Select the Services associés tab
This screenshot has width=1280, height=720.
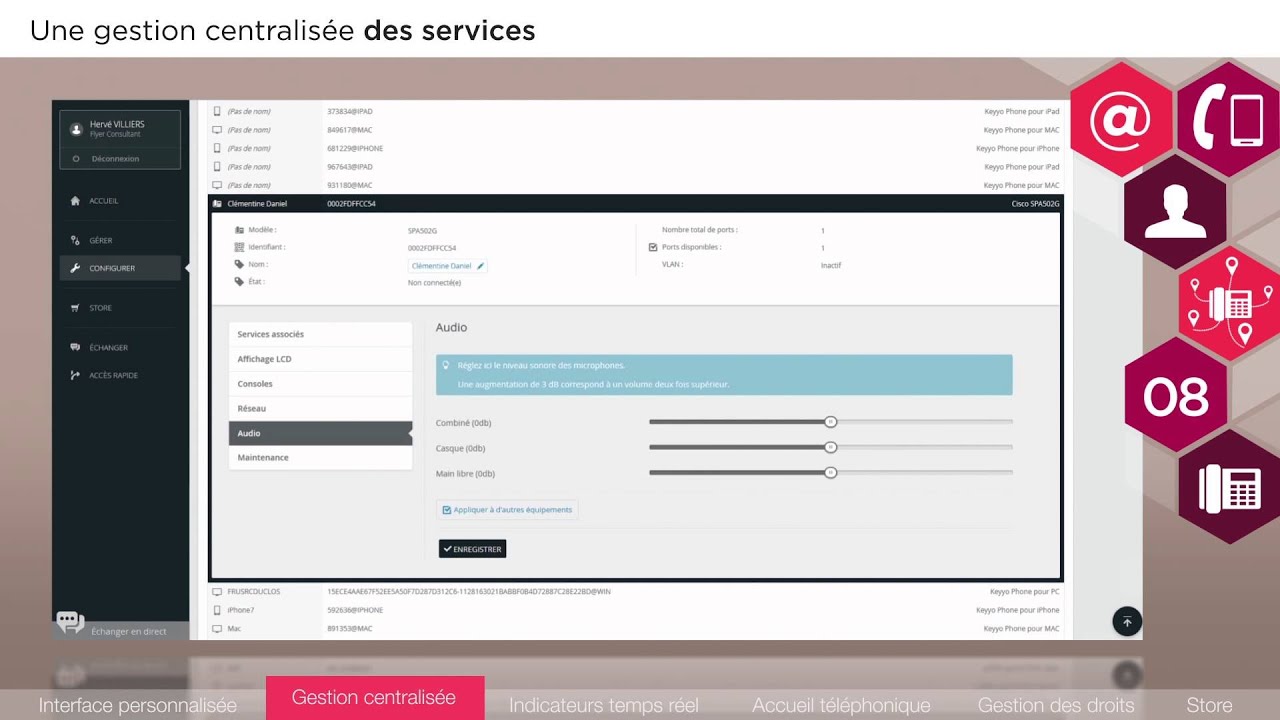(320, 334)
